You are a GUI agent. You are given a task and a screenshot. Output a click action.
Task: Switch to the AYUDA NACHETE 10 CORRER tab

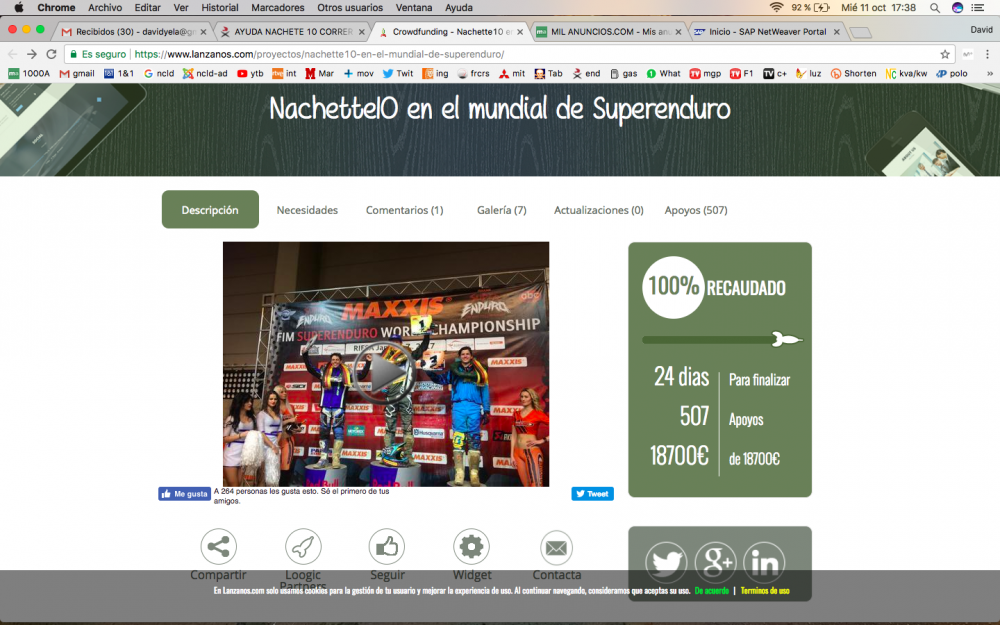coord(293,31)
